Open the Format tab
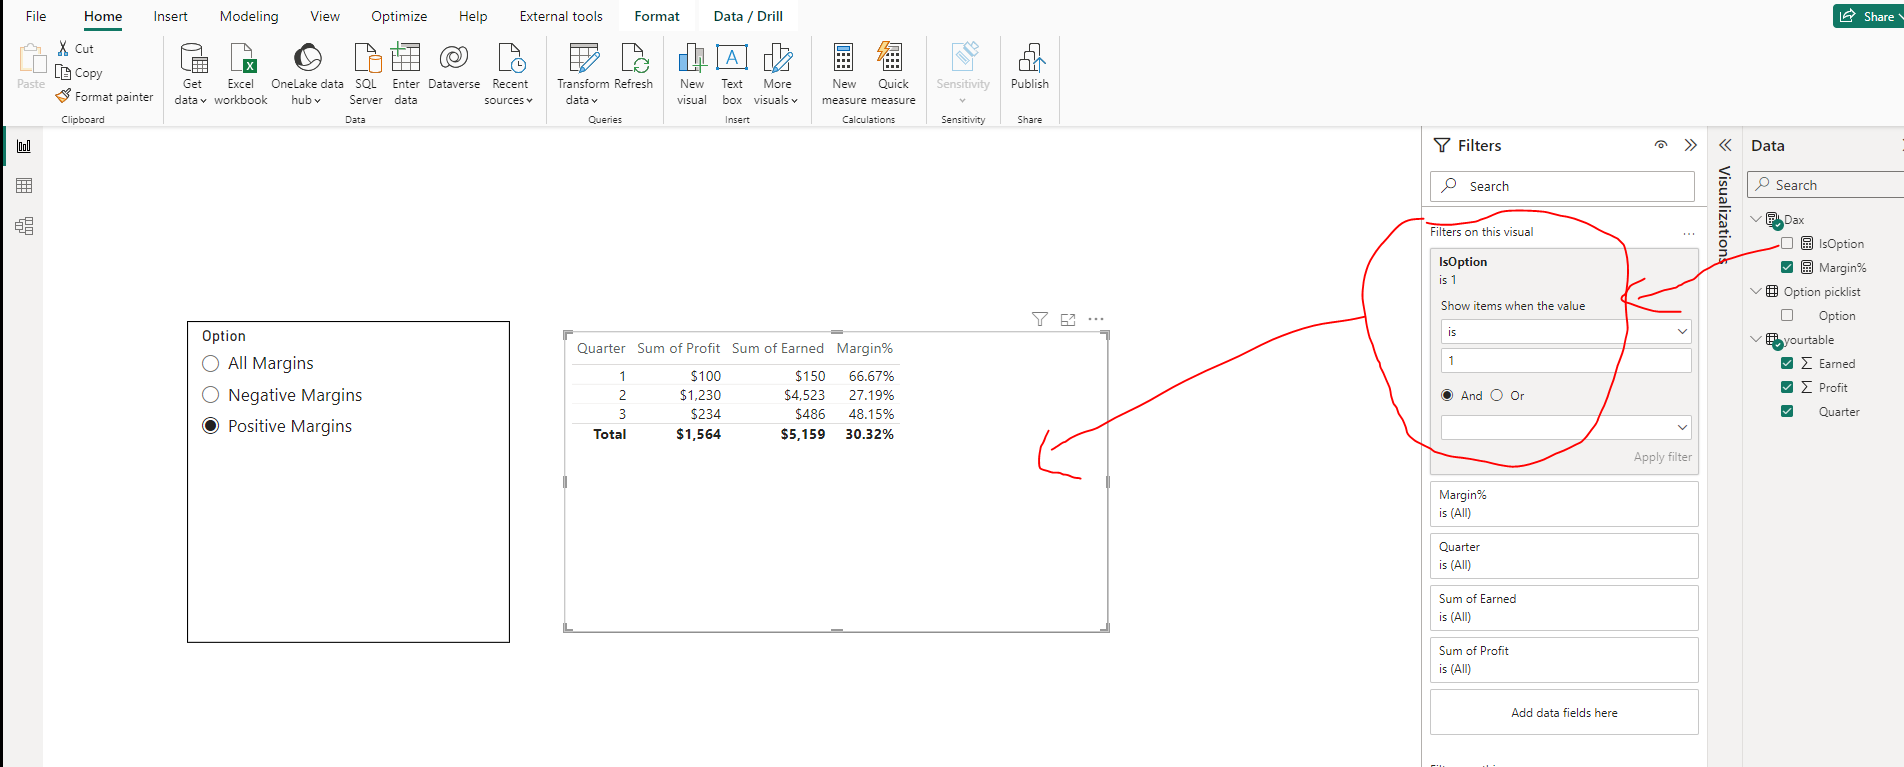Screen dimensions: 1904x767 point(657,16)
